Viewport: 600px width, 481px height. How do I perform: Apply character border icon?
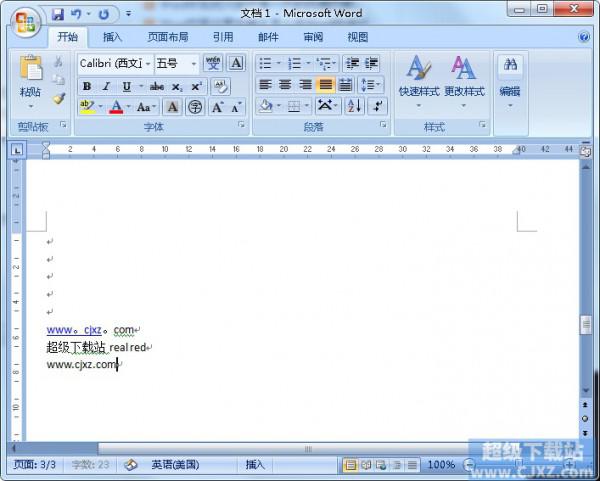coord(236,63)
